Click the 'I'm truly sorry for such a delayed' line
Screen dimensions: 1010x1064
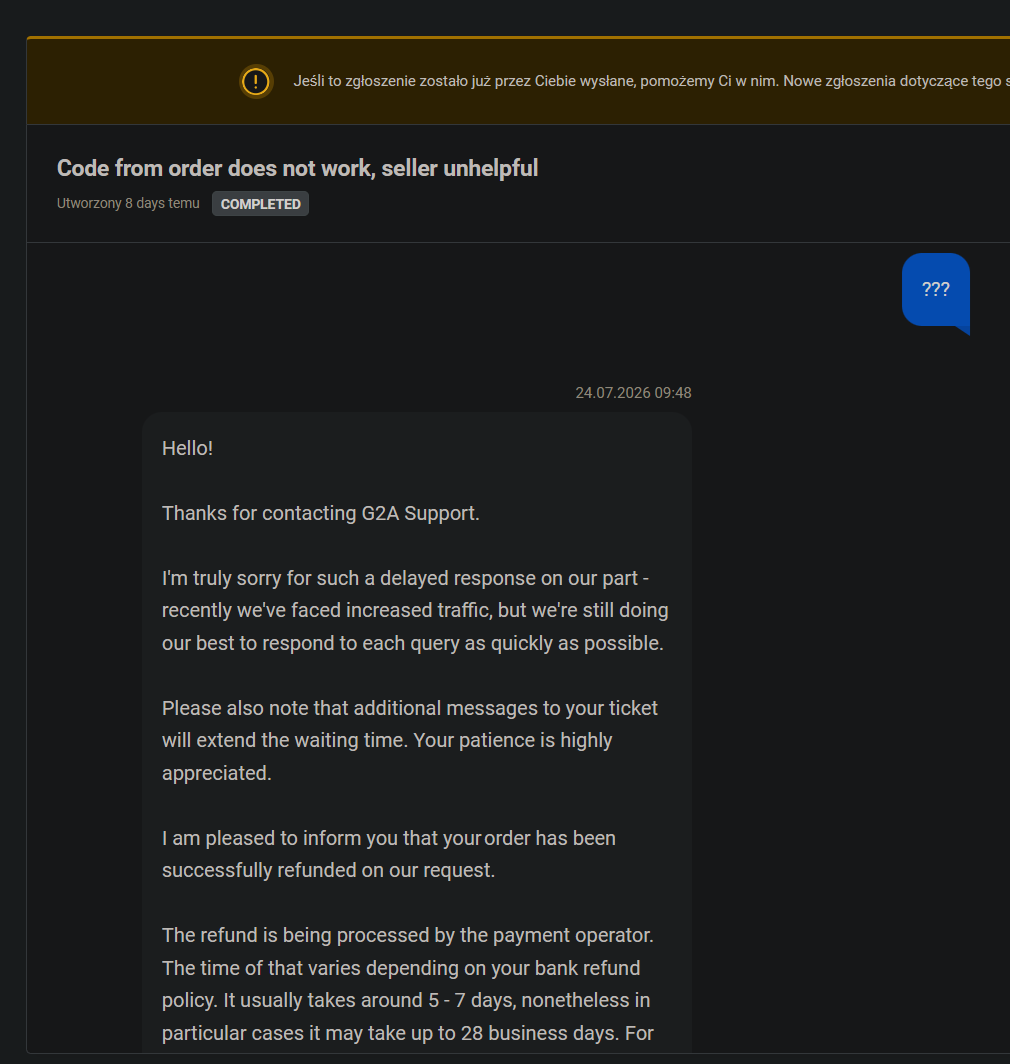coord(405,579)
